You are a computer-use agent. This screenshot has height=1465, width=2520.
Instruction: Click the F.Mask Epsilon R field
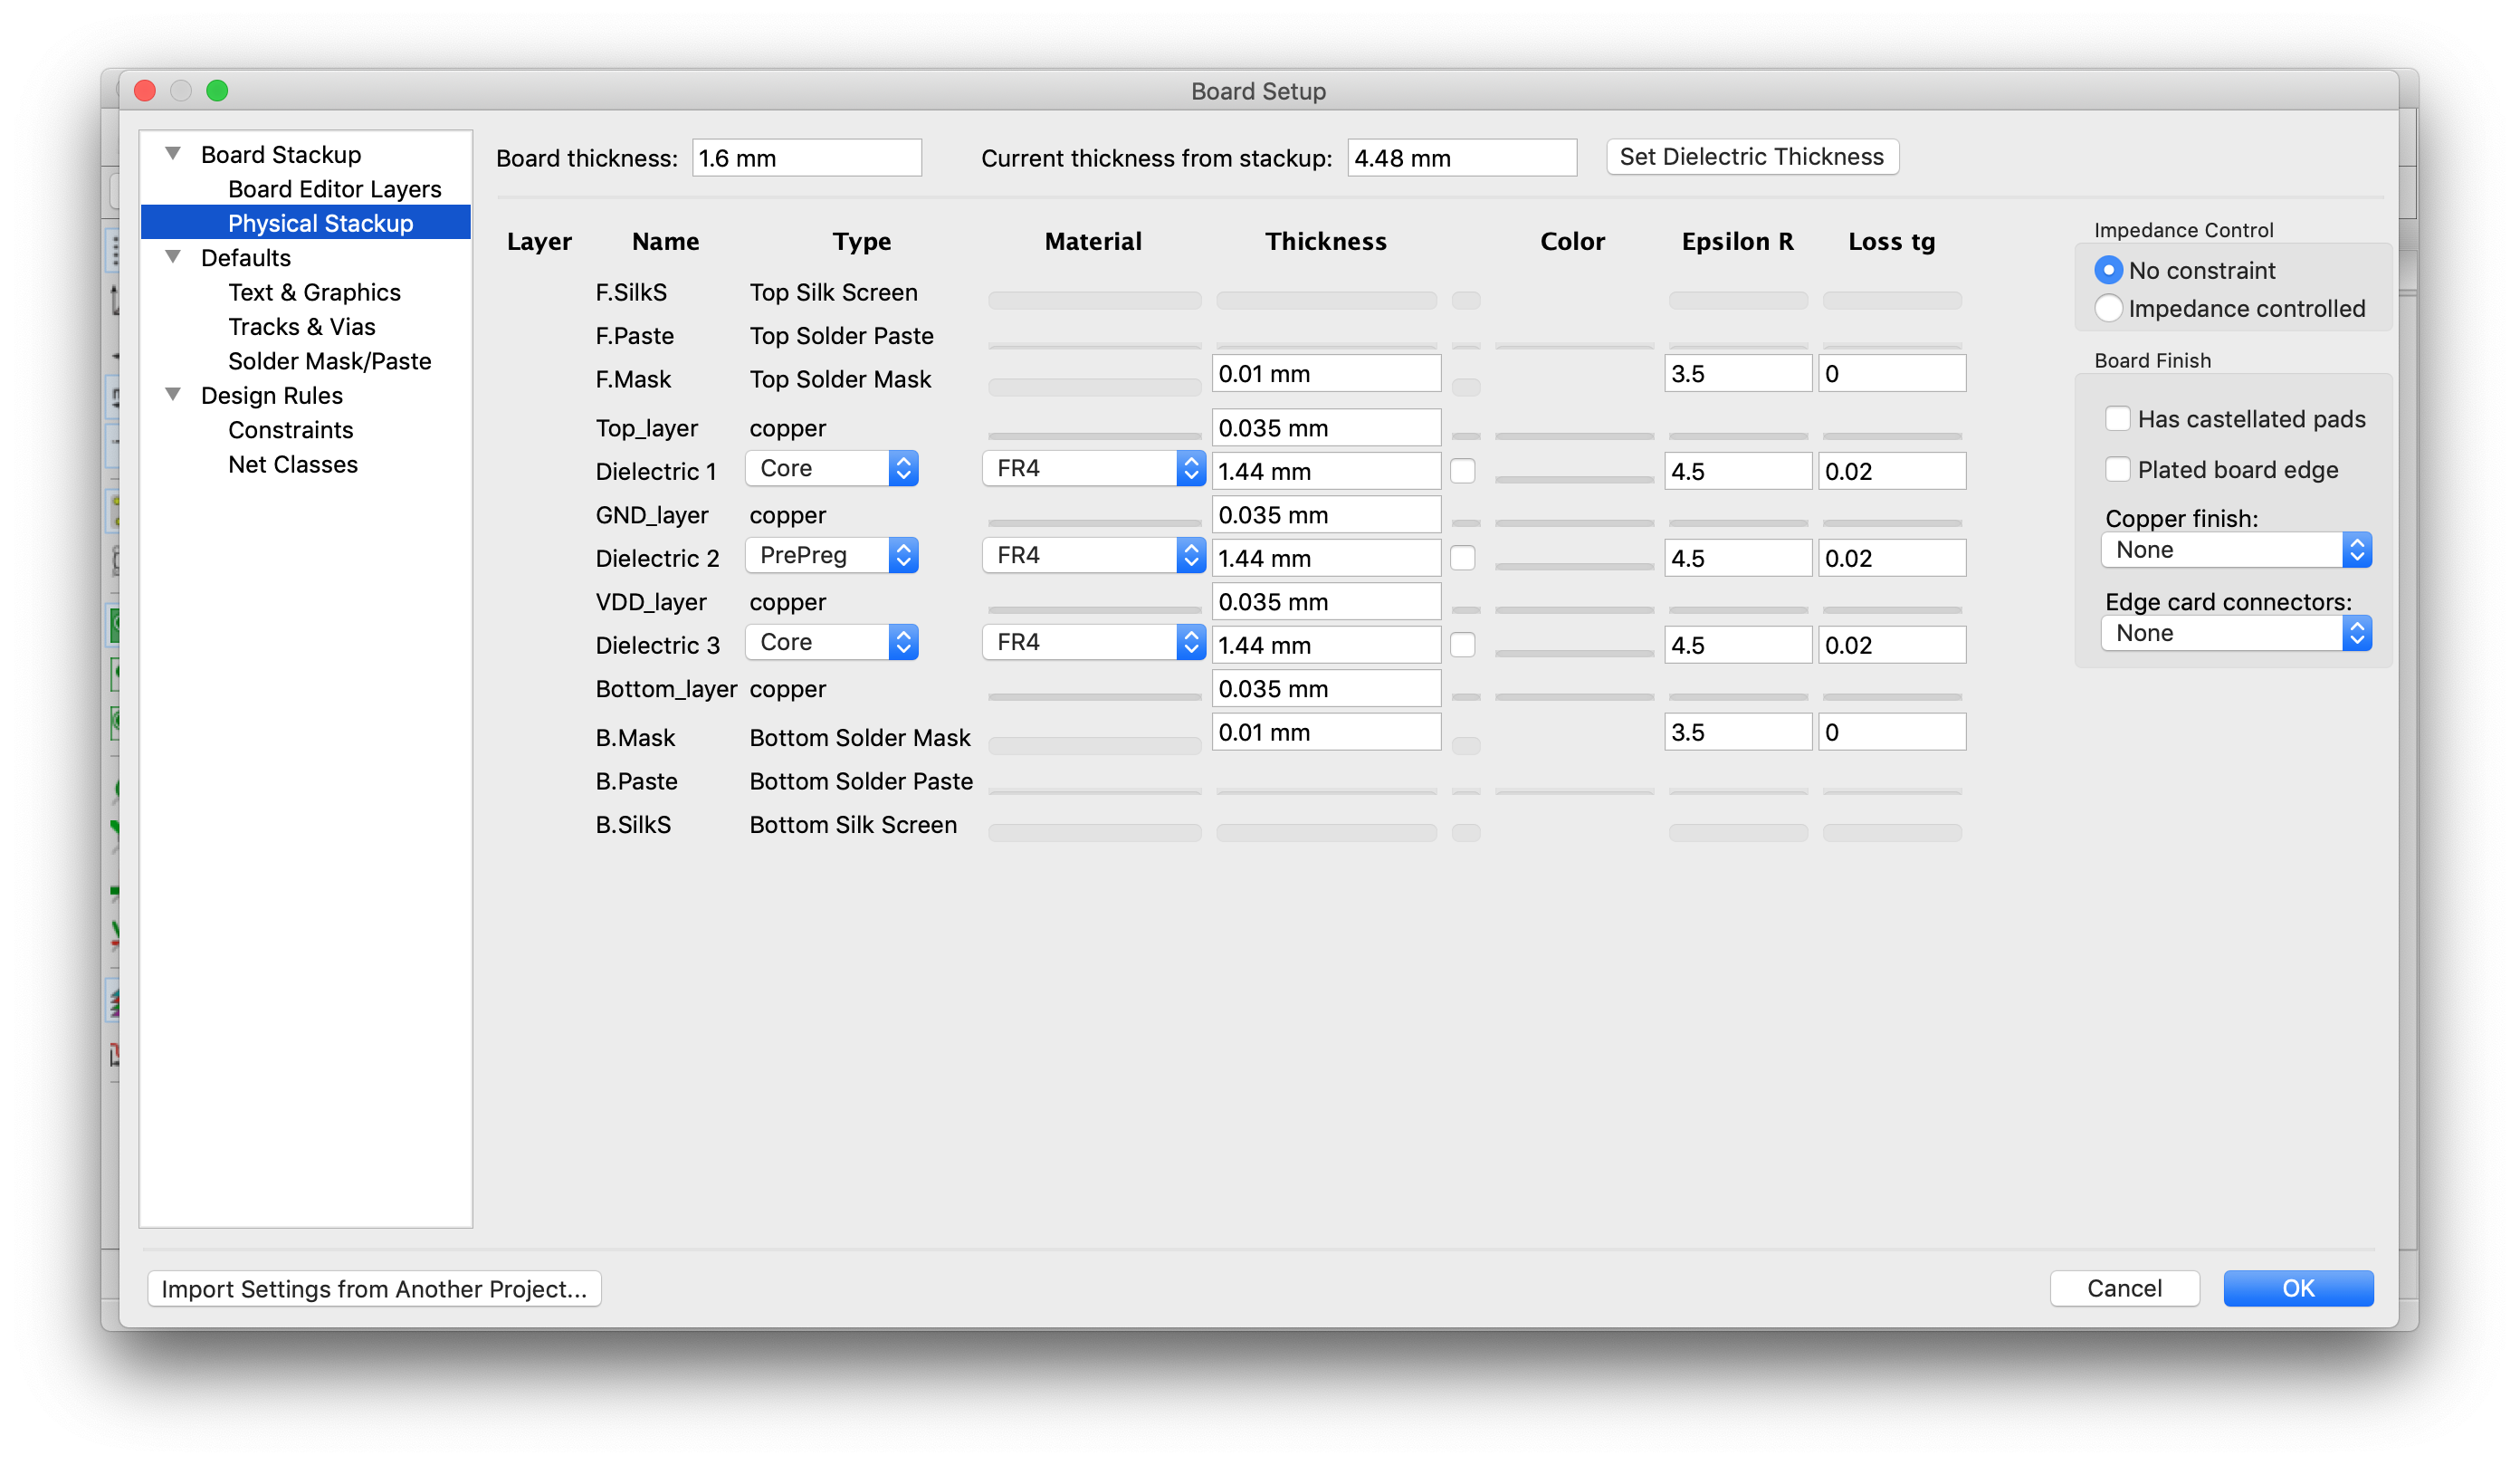(1737, 374)
